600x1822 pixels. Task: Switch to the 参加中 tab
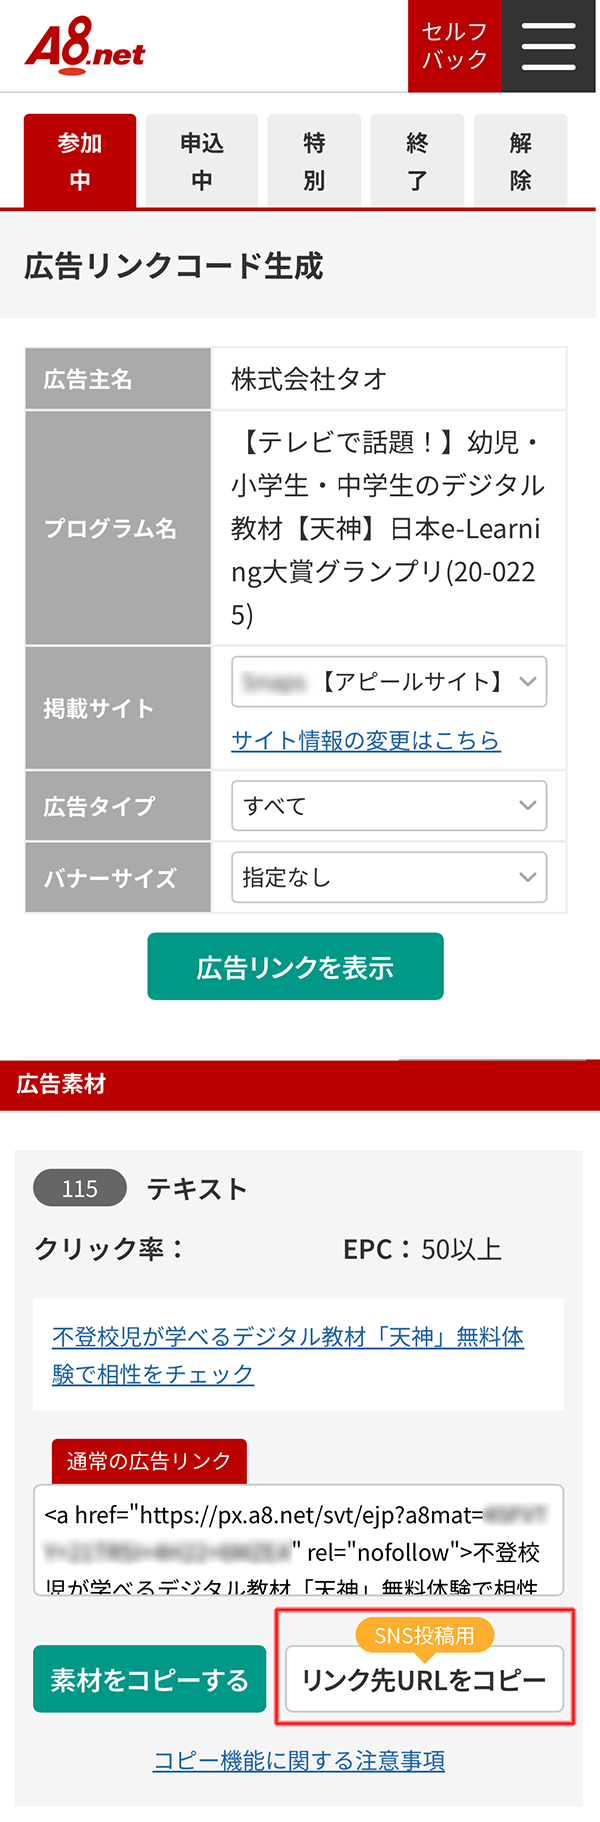80,161
